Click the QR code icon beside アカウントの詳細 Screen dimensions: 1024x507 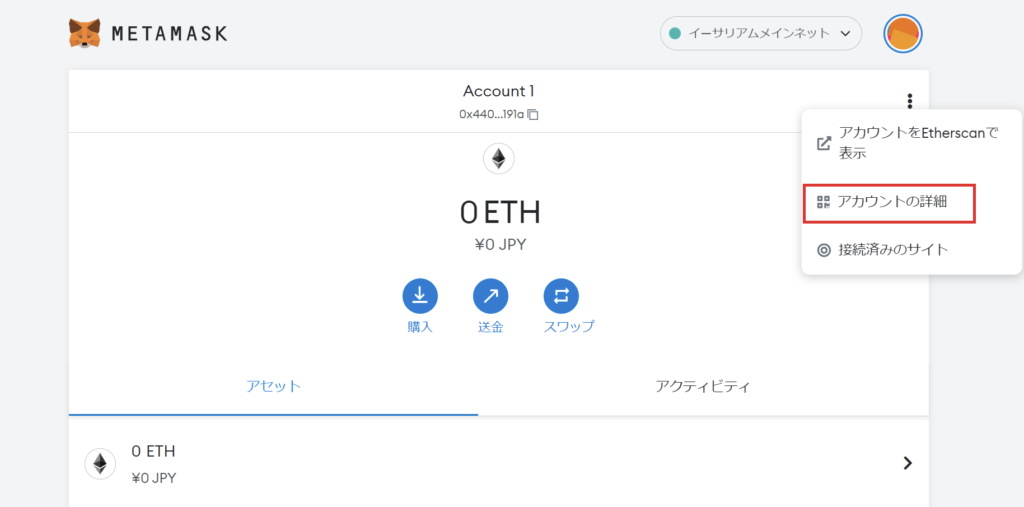click(824, 202)
